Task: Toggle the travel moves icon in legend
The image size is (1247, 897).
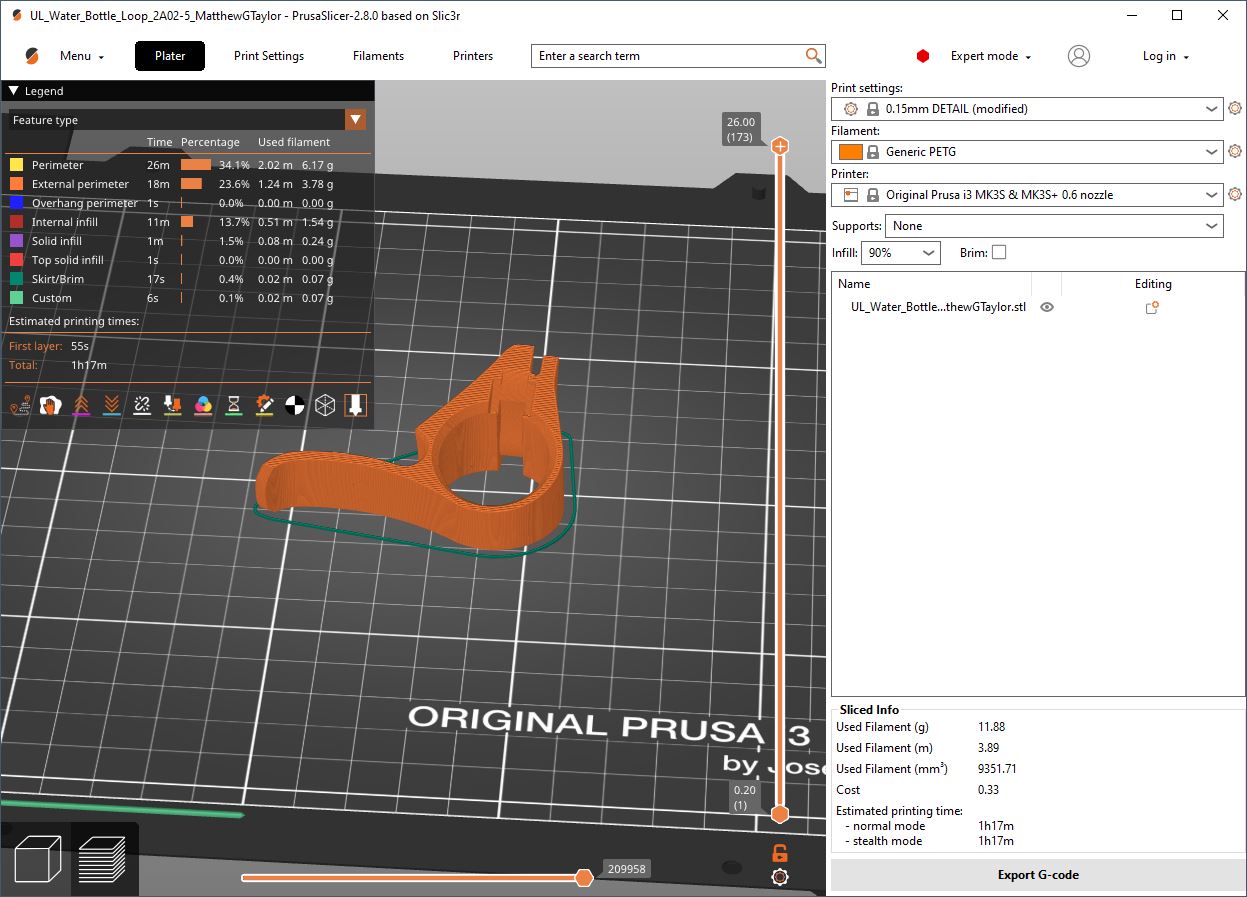Action: click(x=19, y=405)
